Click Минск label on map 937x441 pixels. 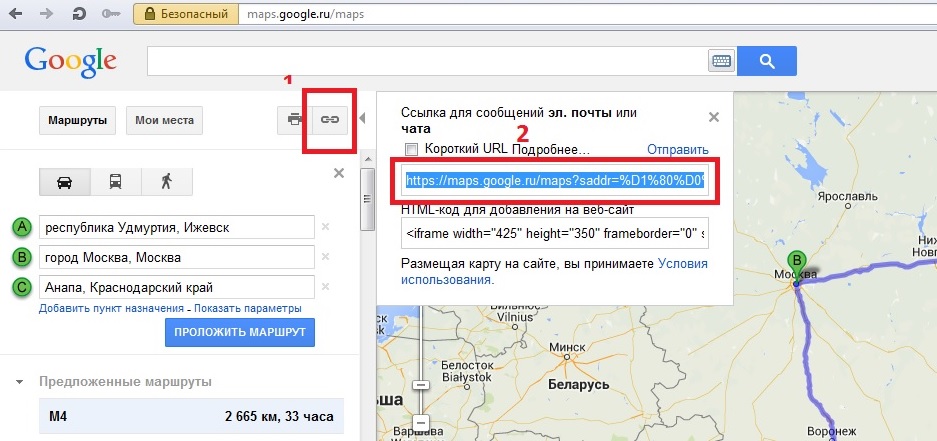pos(567,348)
